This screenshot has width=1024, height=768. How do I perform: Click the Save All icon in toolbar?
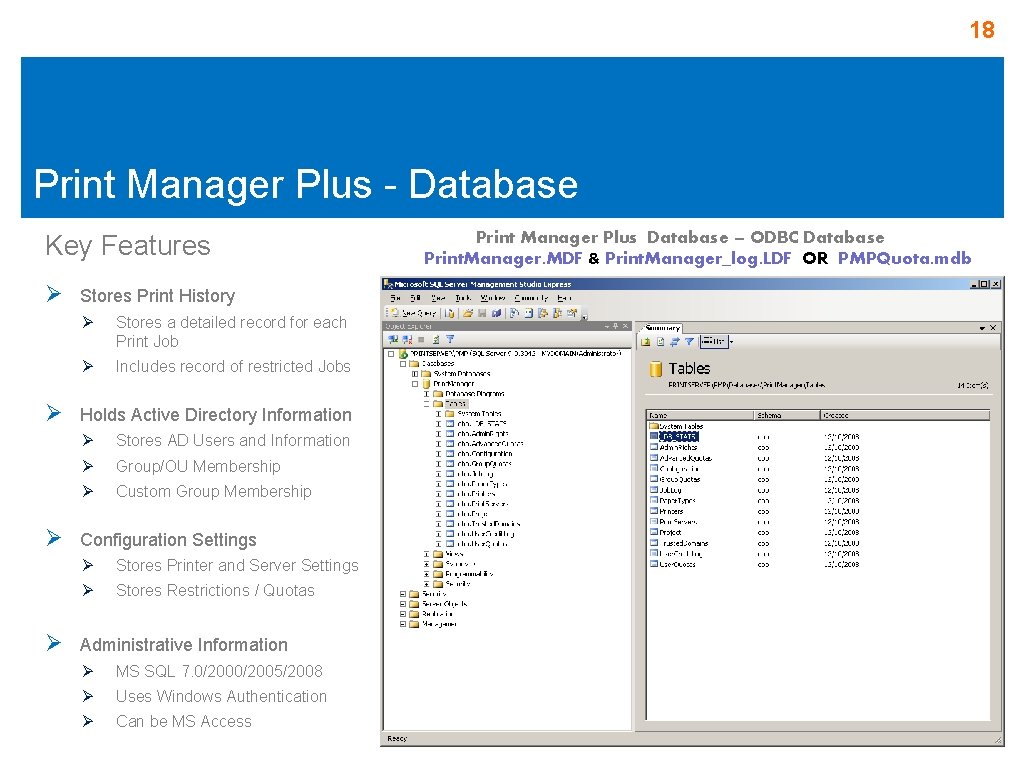[x=496, y=313]
